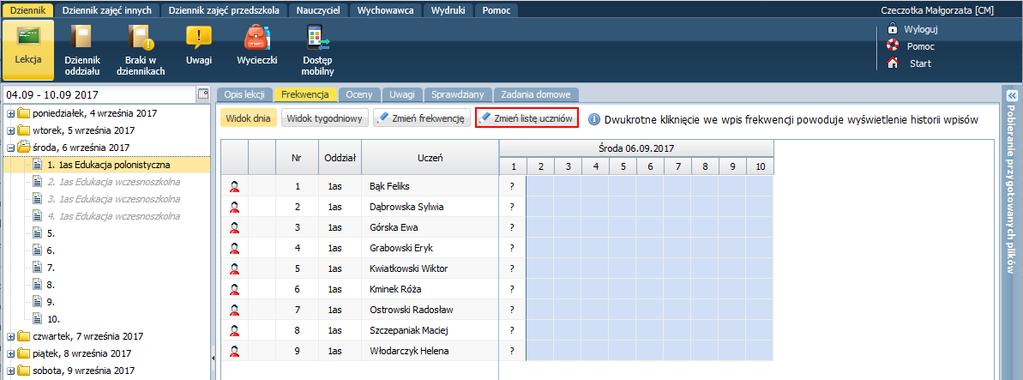Click student icon for Kminek Róża
The width and height of the screenshot is (1023, 380).
234,289
